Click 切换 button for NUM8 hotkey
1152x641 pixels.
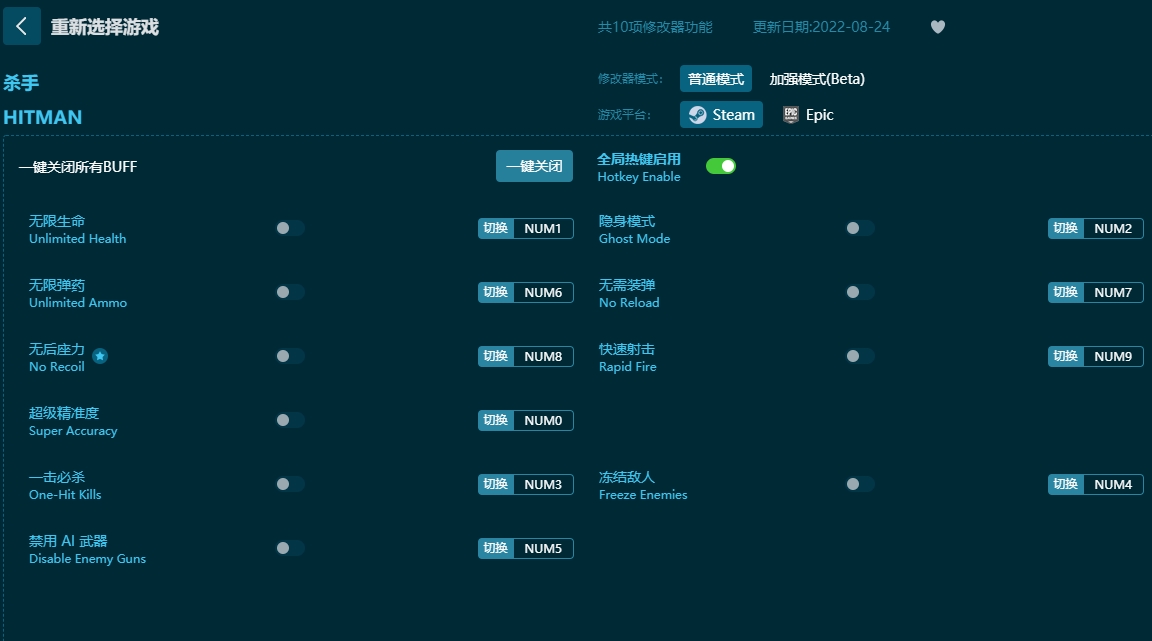point(496,357)
